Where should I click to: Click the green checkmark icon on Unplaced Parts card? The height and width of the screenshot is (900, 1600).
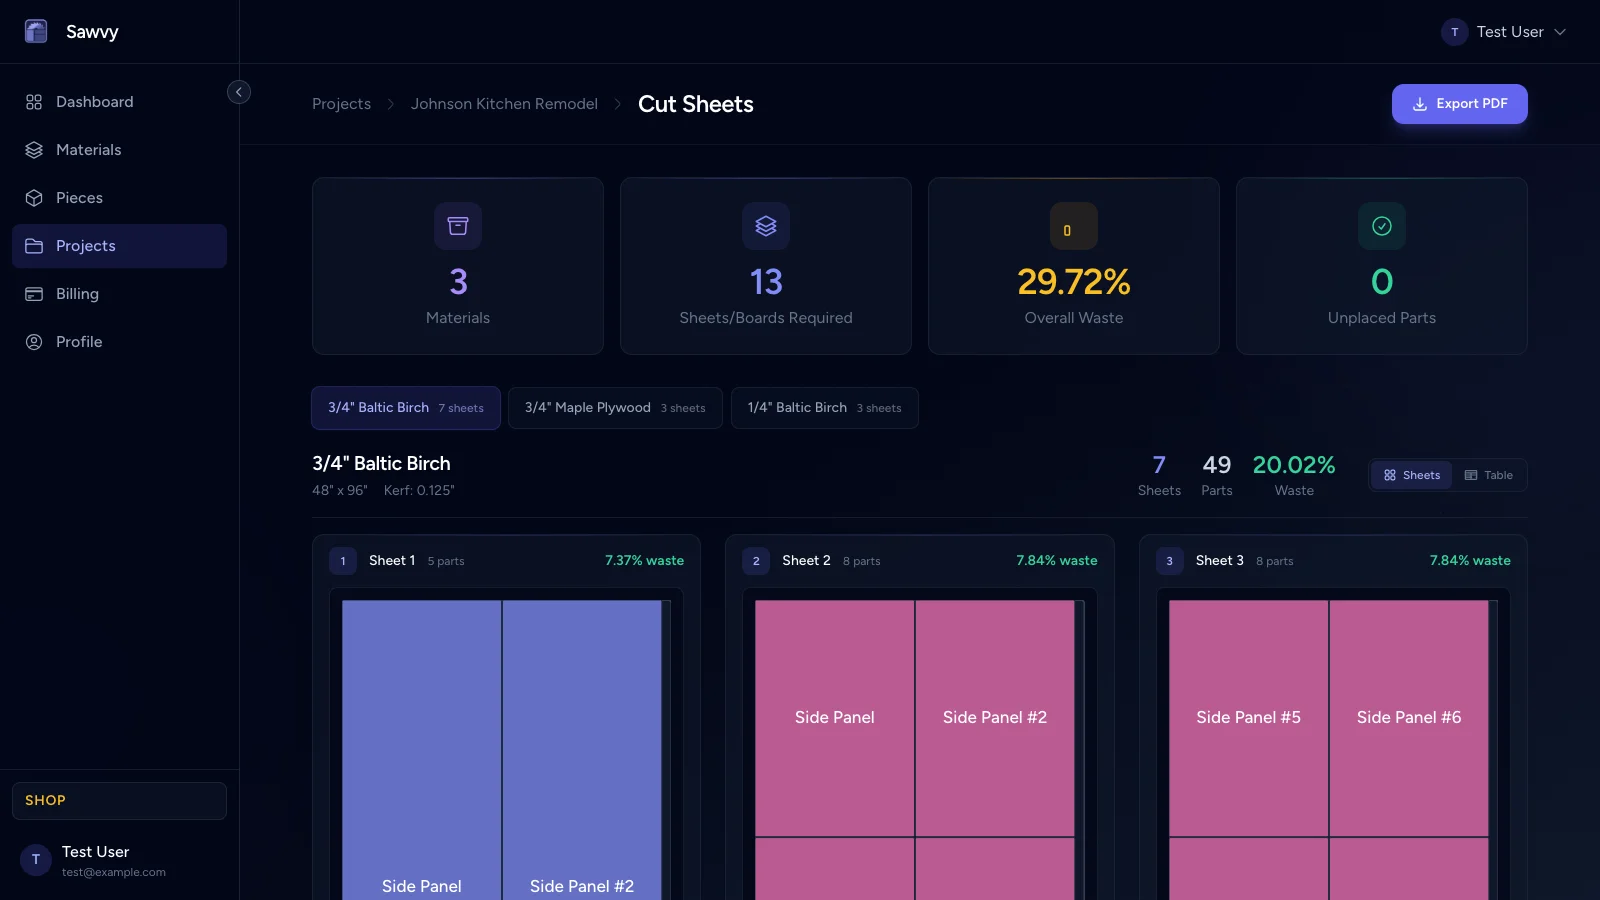(1381, 225)
